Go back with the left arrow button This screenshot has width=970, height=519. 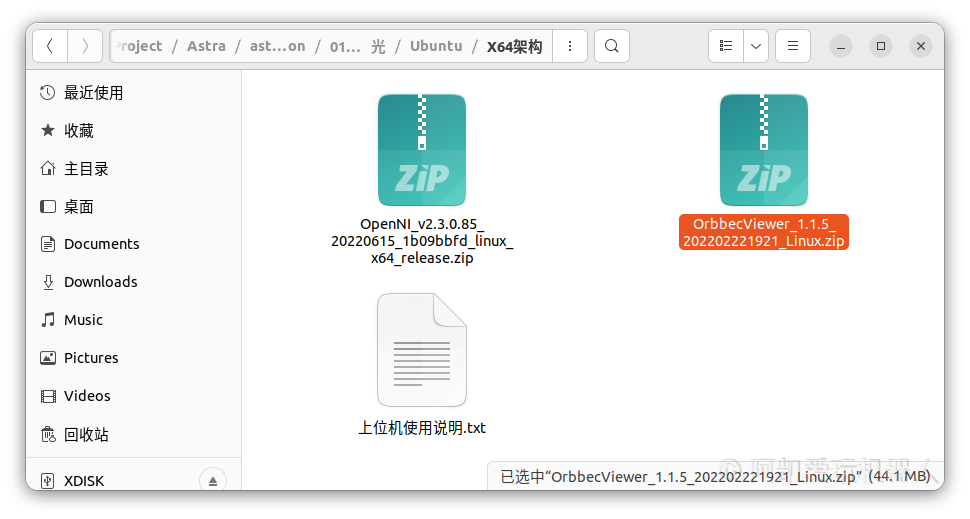coord(50,46)
